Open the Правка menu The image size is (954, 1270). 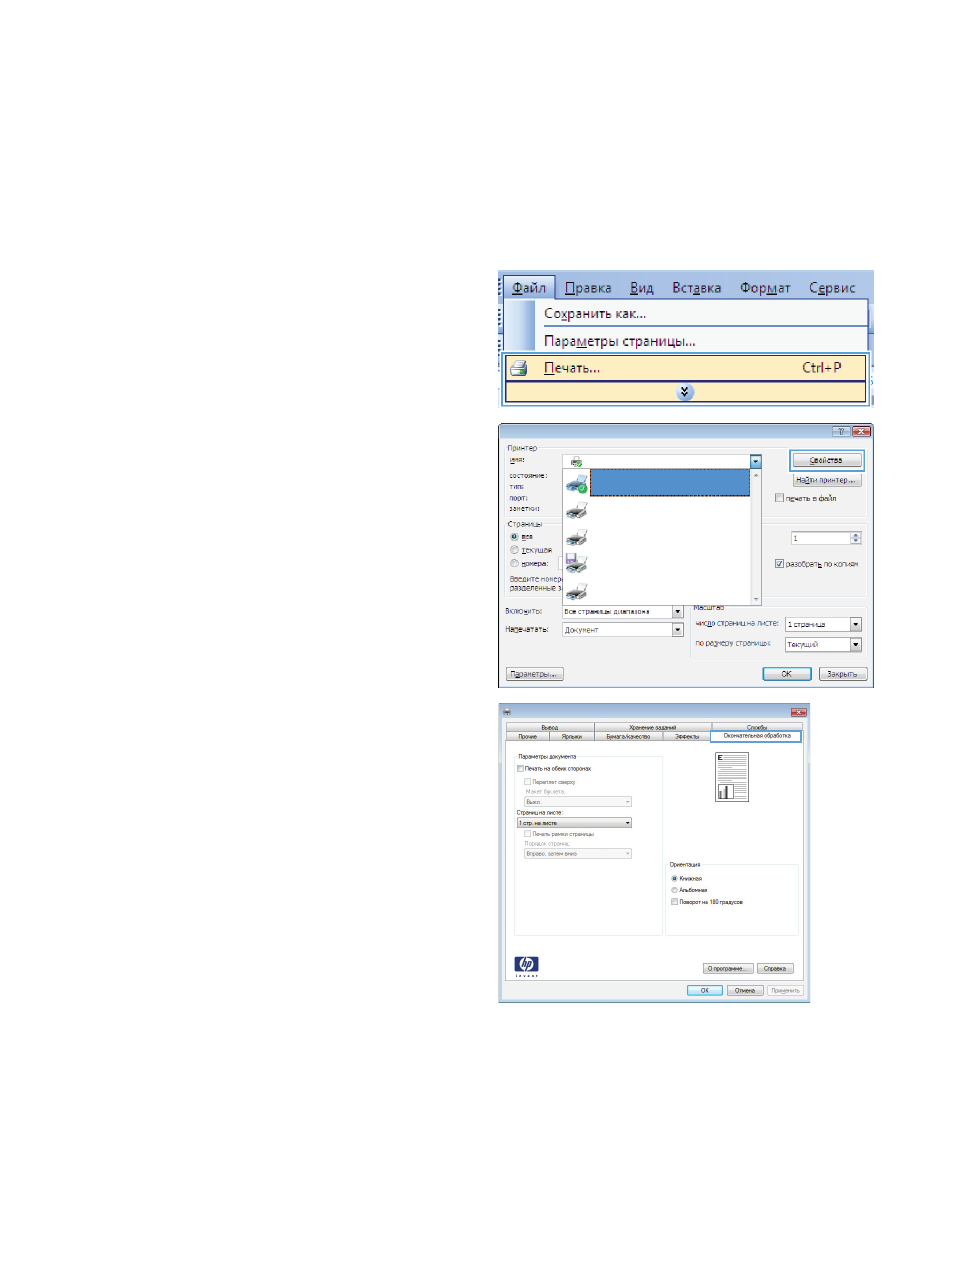click(x=588, y=288)
